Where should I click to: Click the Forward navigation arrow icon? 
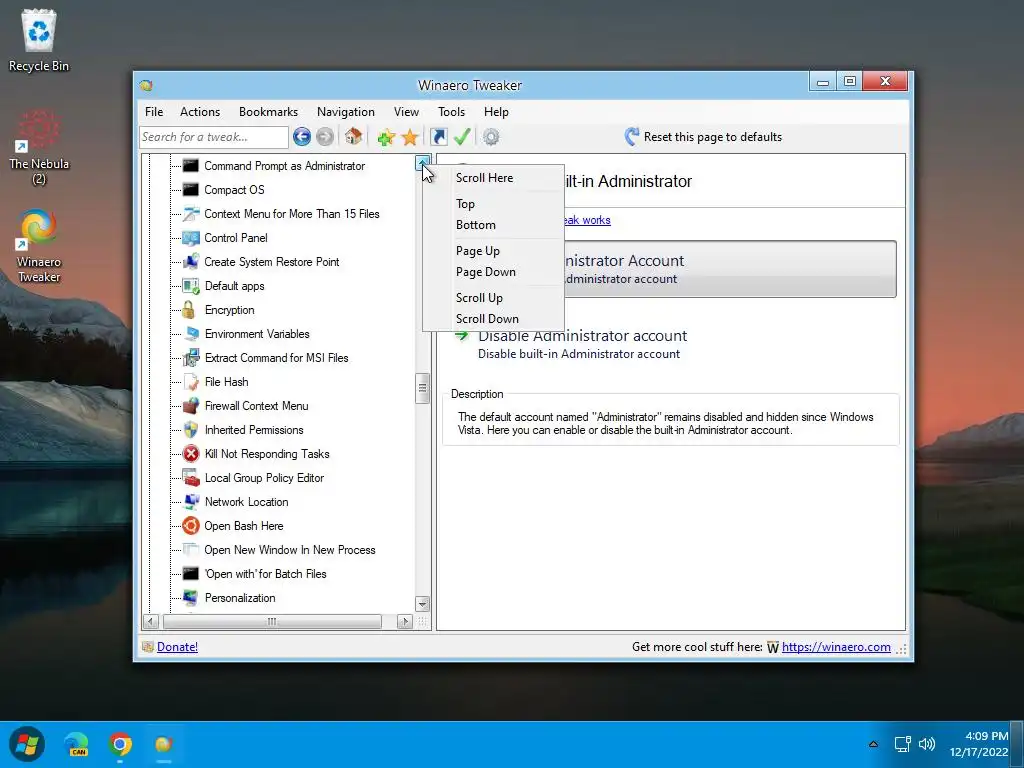tap(325, 136)
